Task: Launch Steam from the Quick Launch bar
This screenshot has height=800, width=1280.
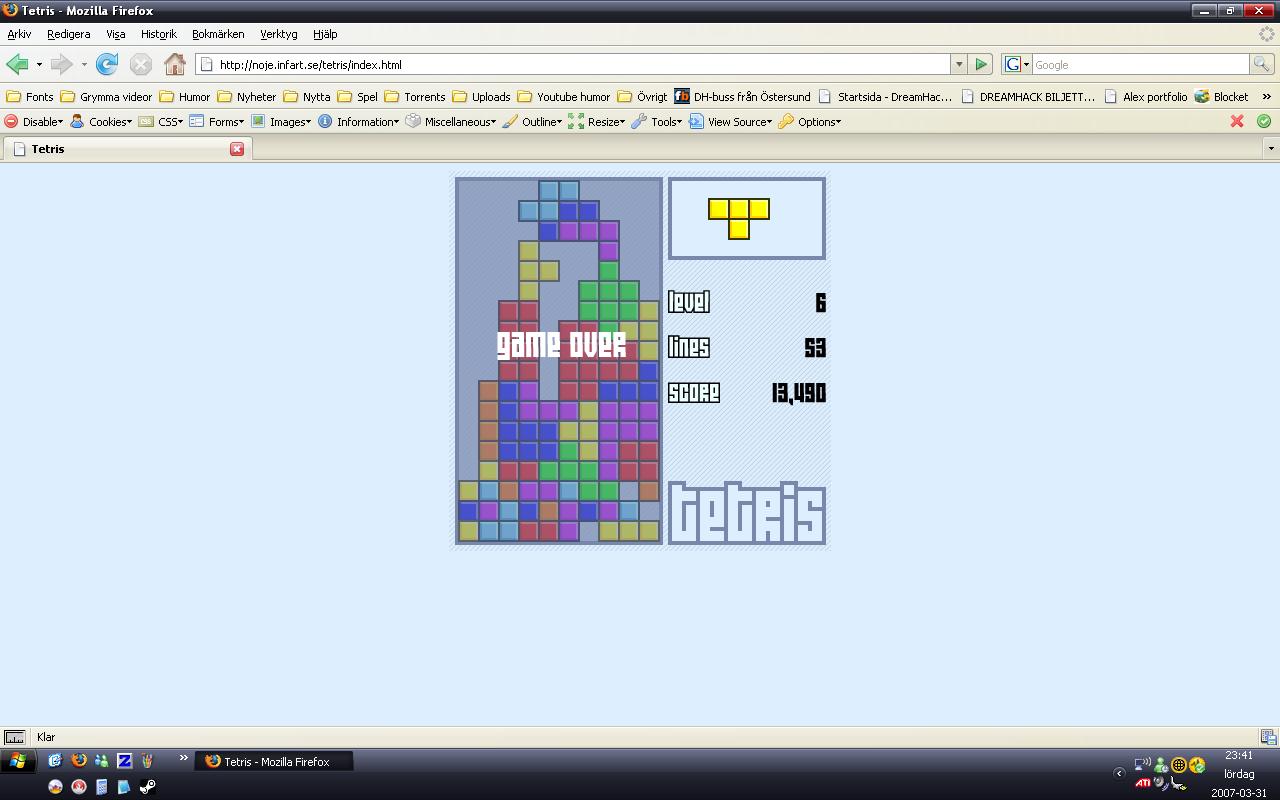Action: click(147, 787)
